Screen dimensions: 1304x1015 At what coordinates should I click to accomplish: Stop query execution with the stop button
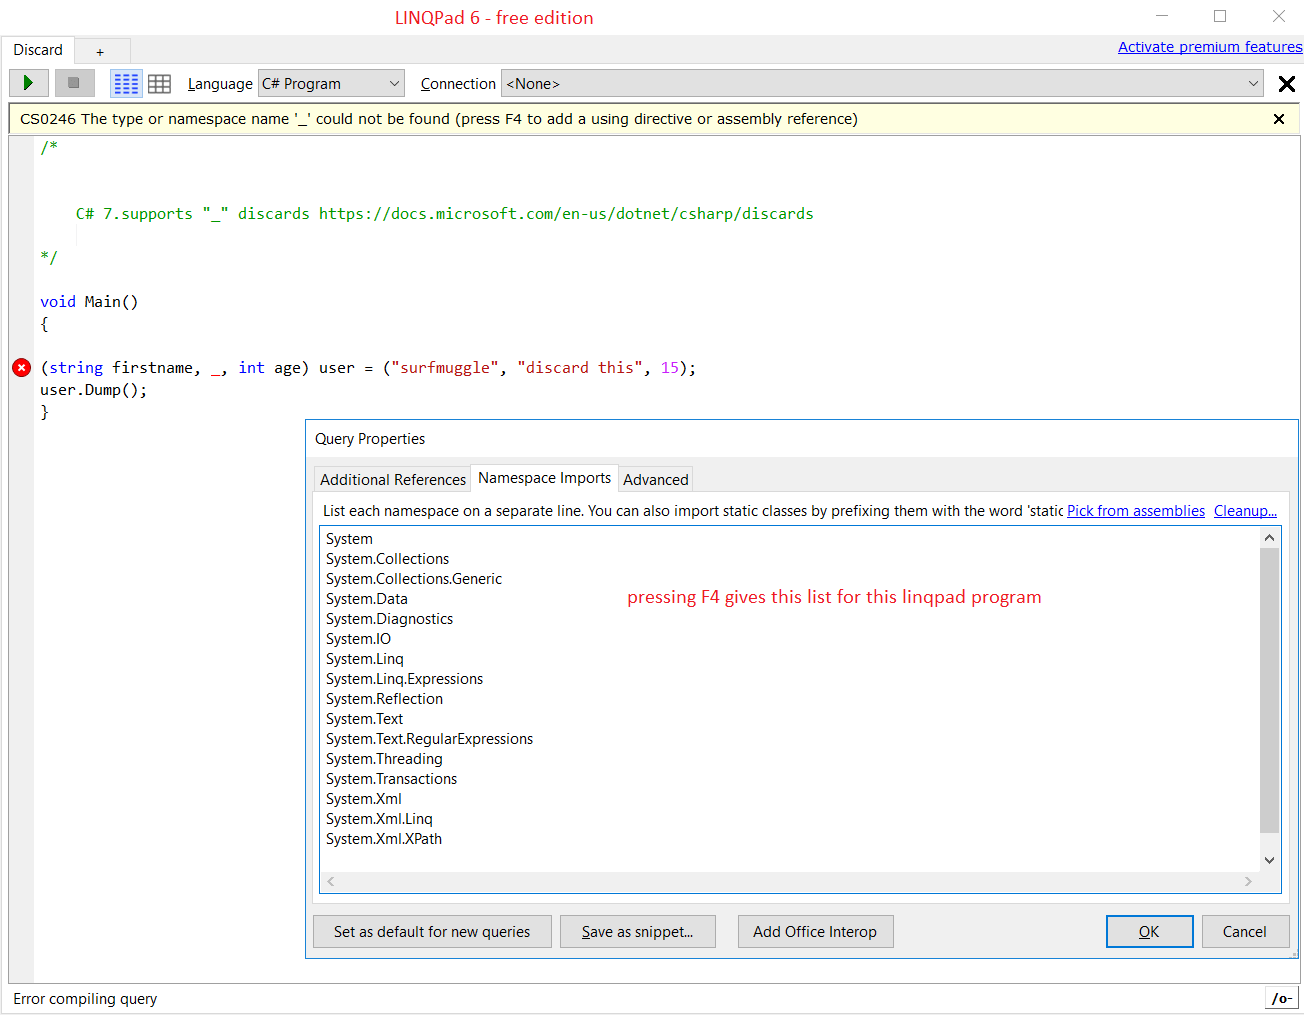74,83
